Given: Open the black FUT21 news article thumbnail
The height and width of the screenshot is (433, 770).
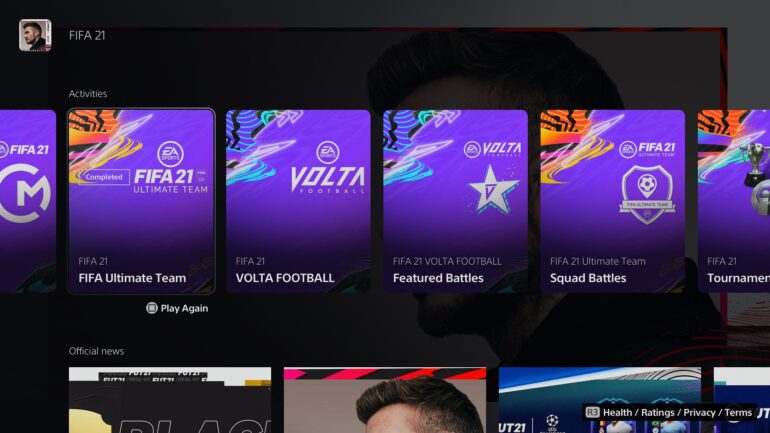Looking at the screenshot, I should [x=170, y=400].
